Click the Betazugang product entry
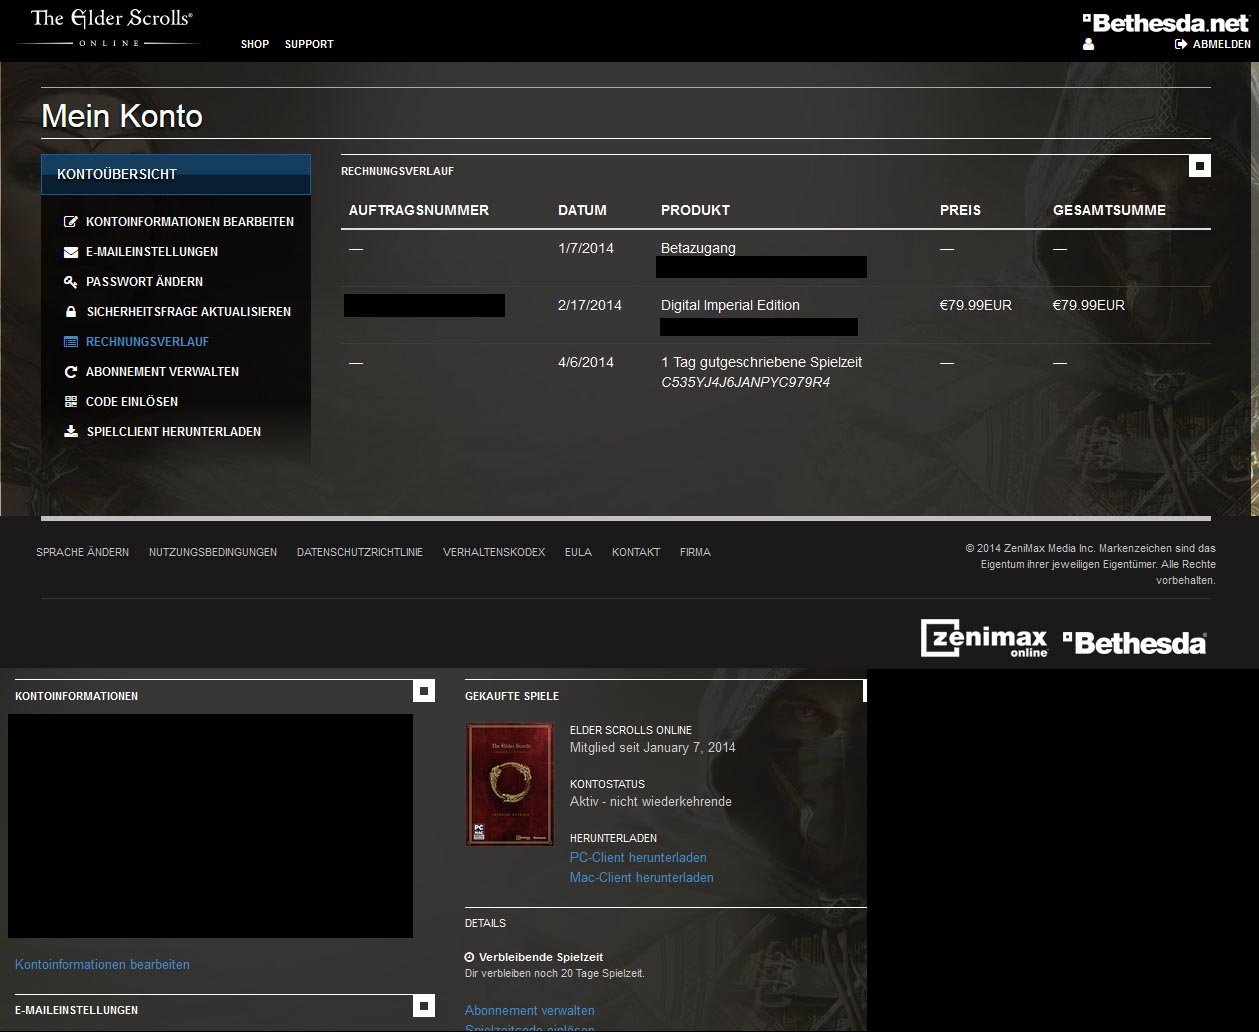 (x=698, y=248)
